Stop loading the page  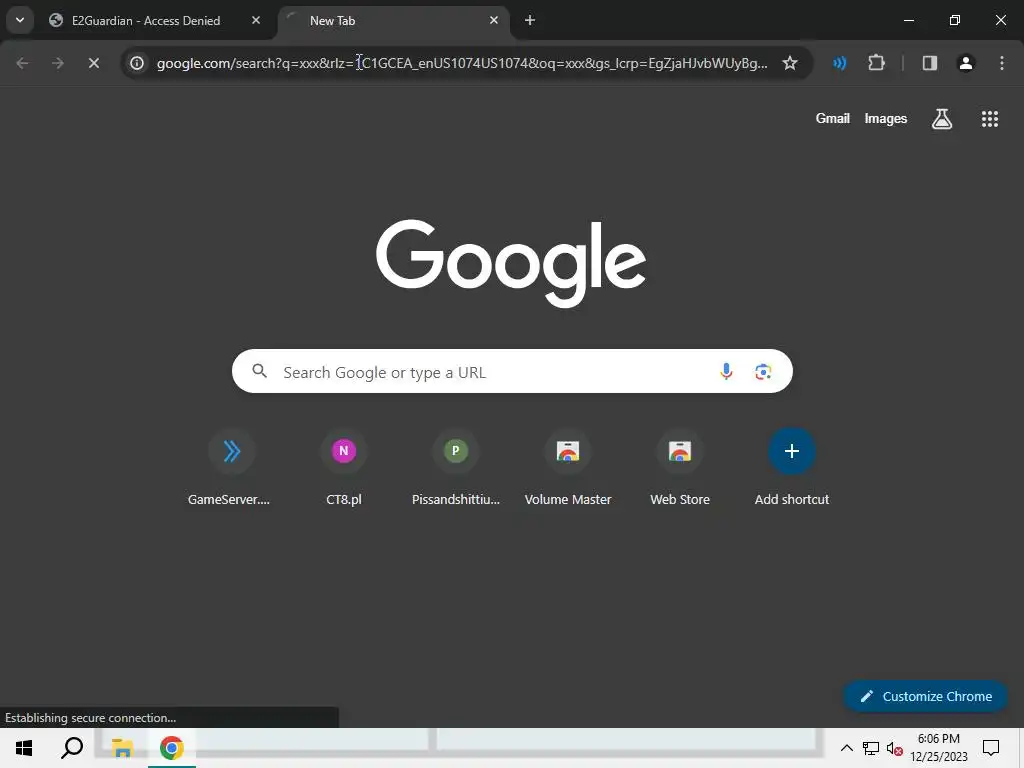[x=93, y=63]
